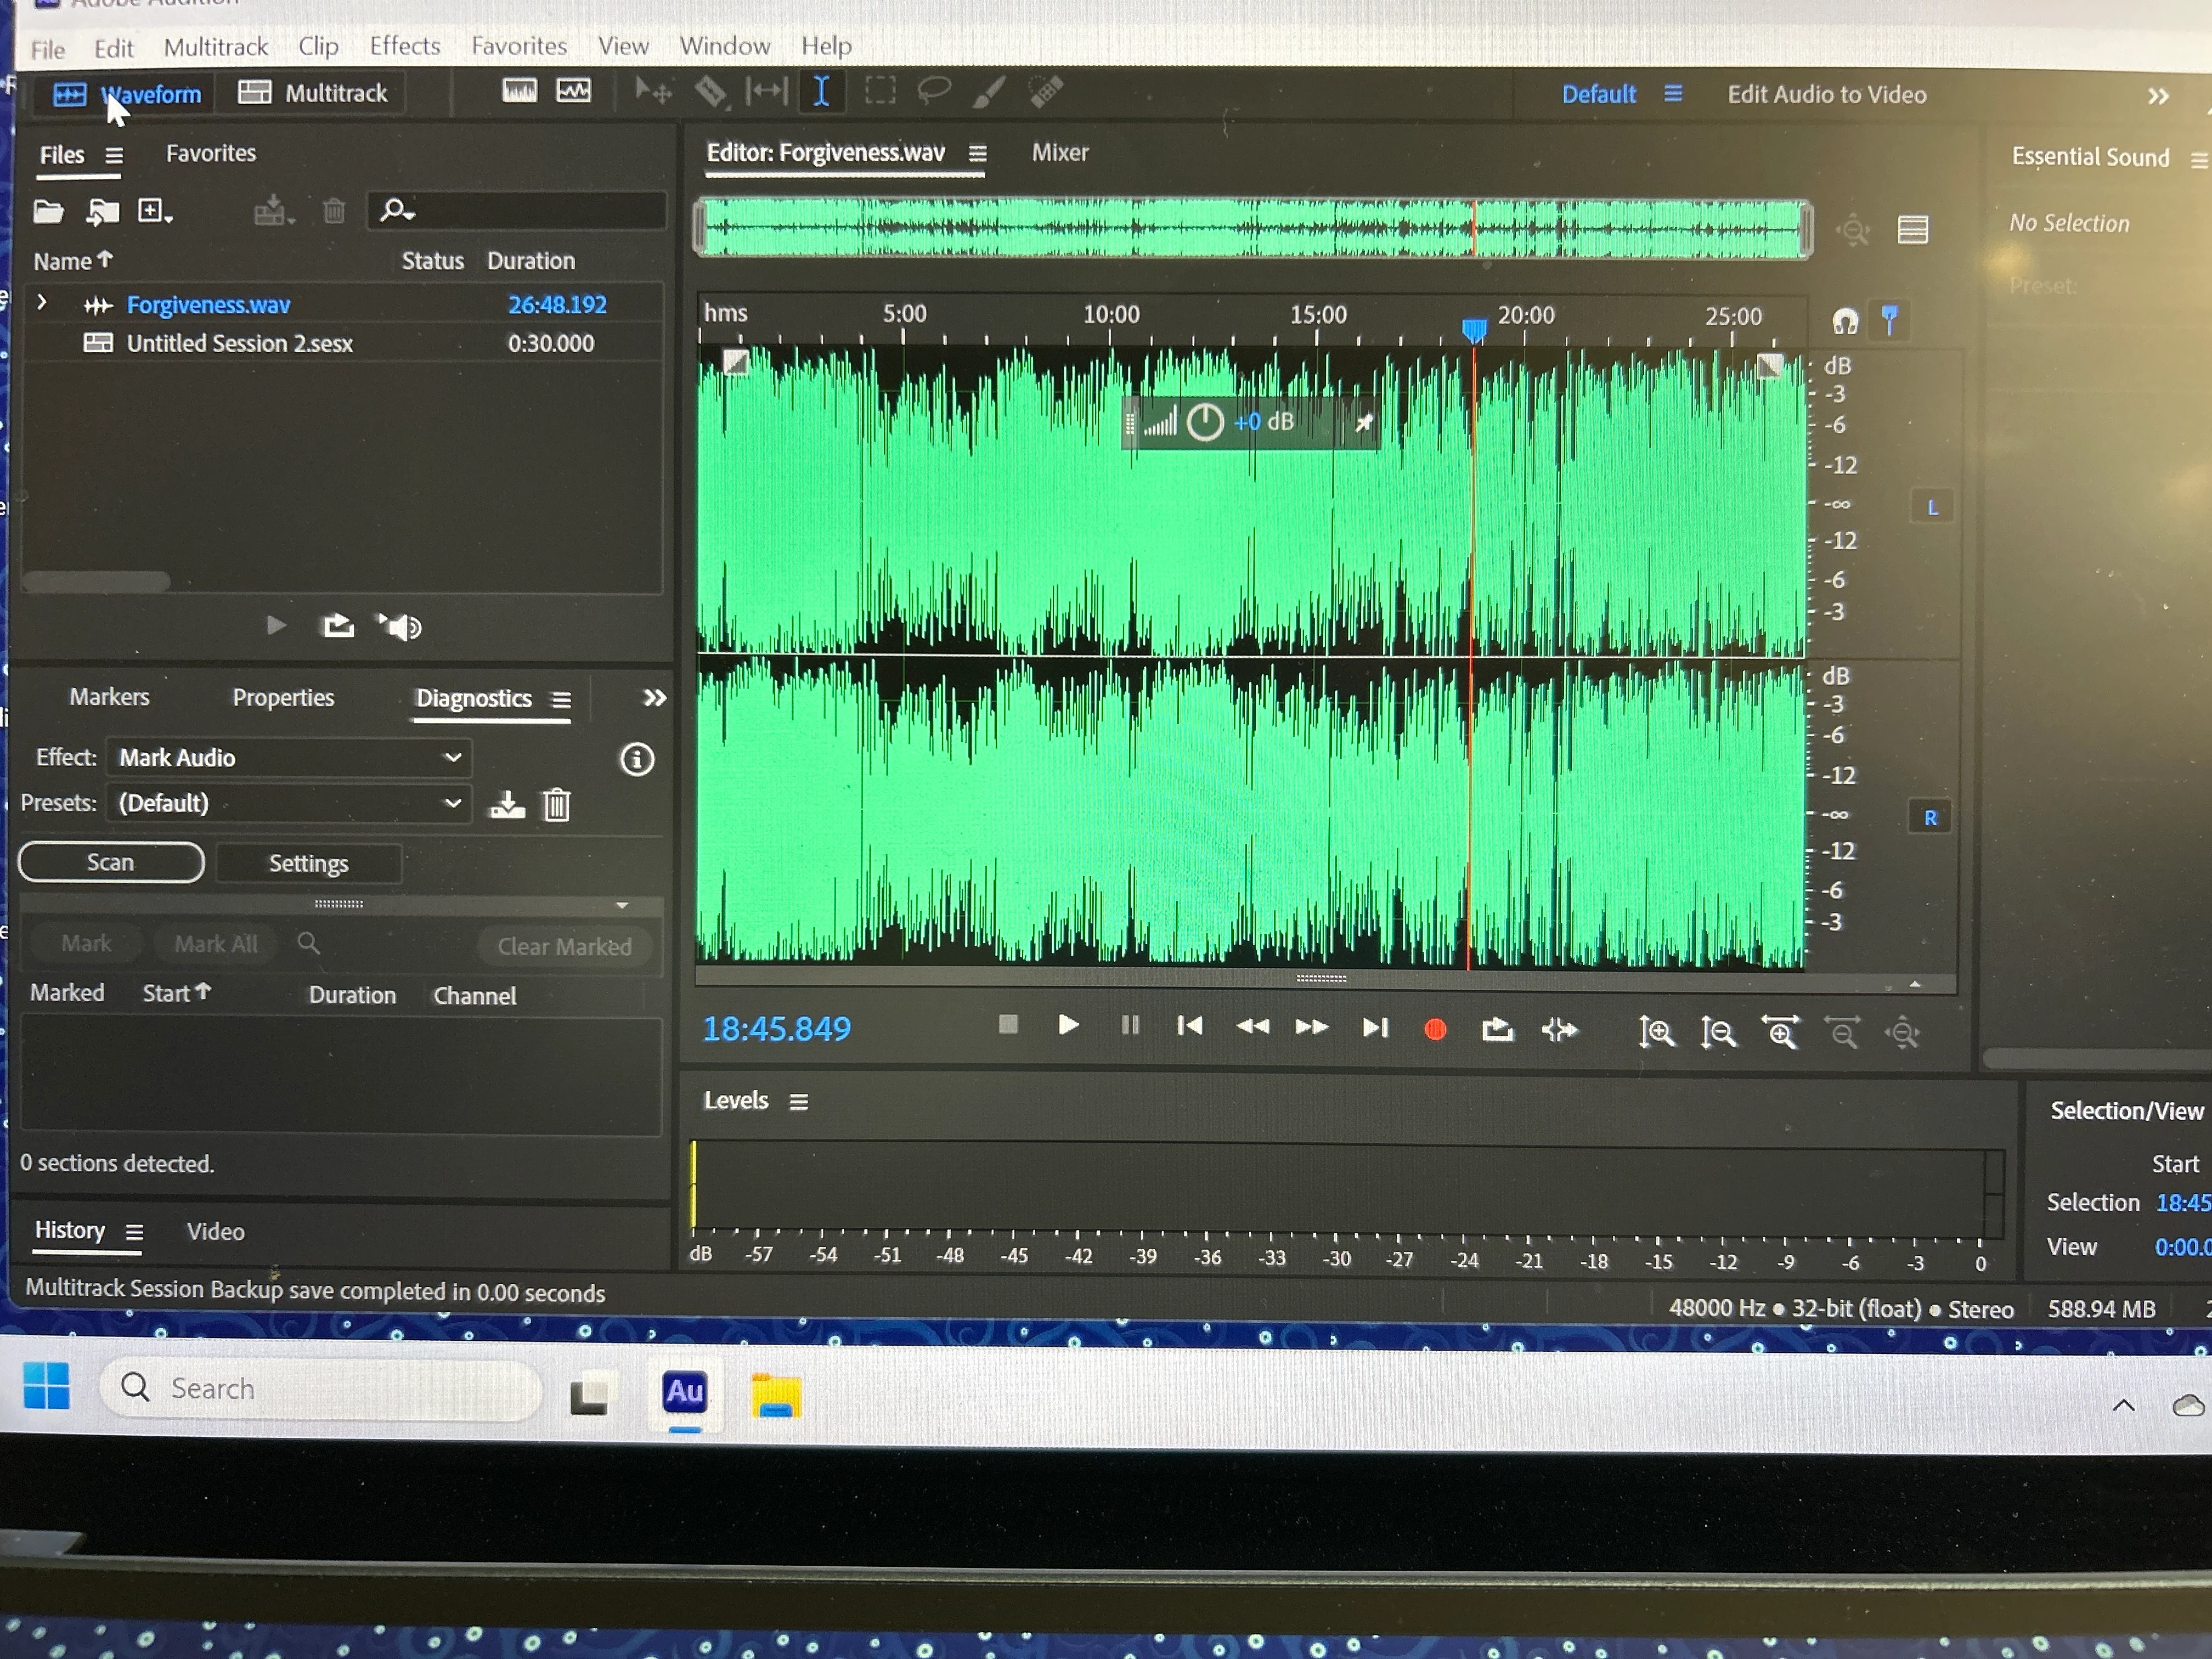Toggle the right channel R button
The width and height of the screenshot is (2212, 1659).
[1930, 818]
